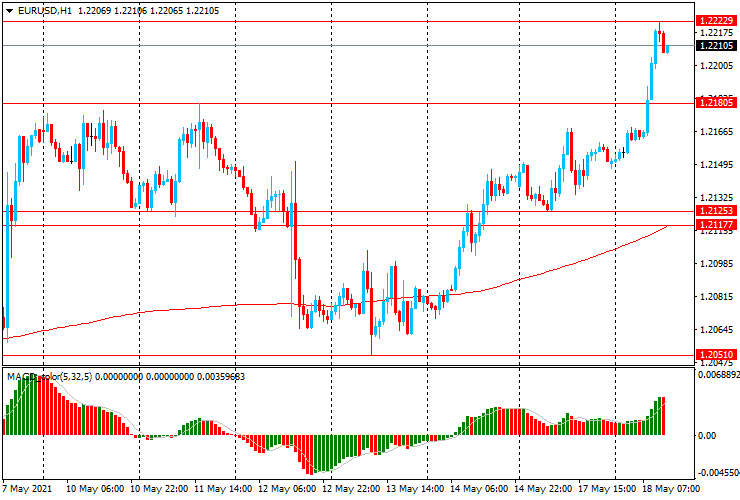Click the 13 May 14:00 time label

click(x=415, y=489)
